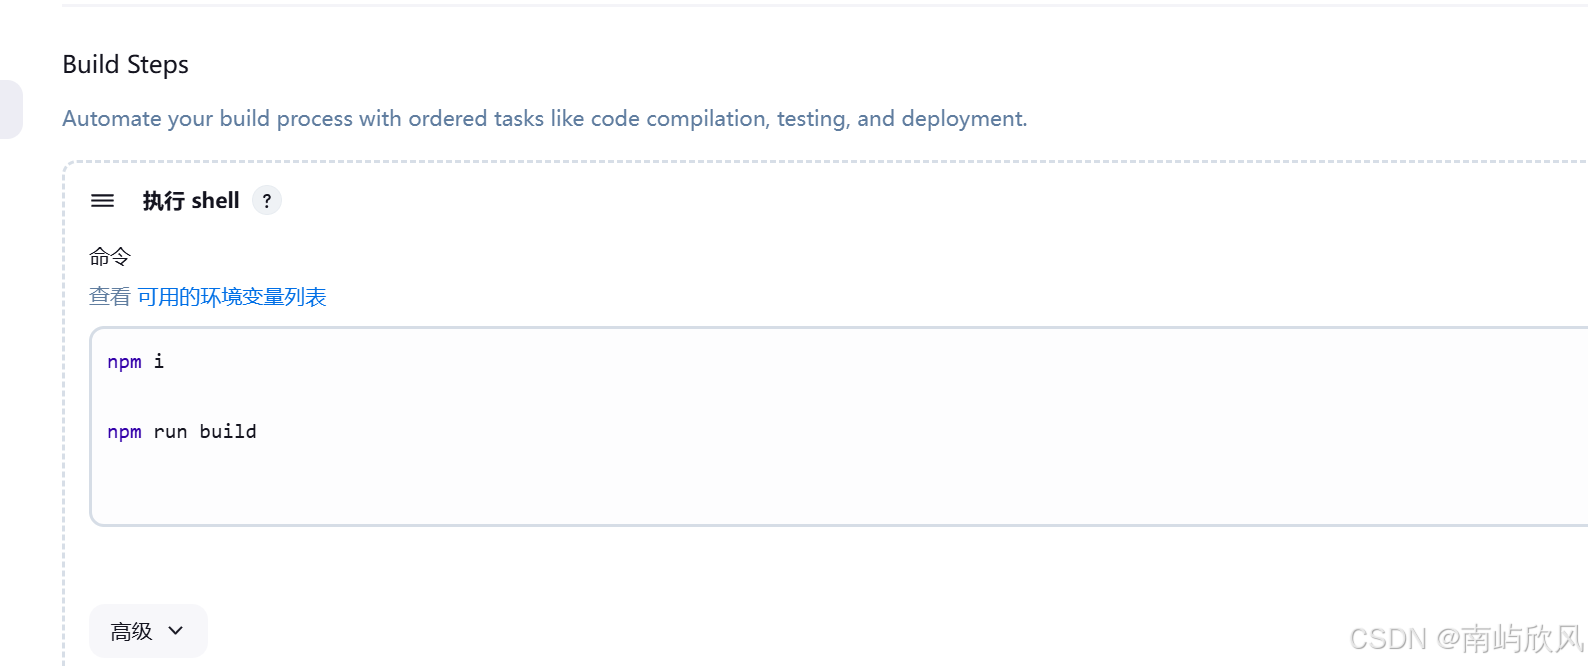Screen dimensions: 1588x666
Task: Focus the shell command text area
Action: coord(838,426)
